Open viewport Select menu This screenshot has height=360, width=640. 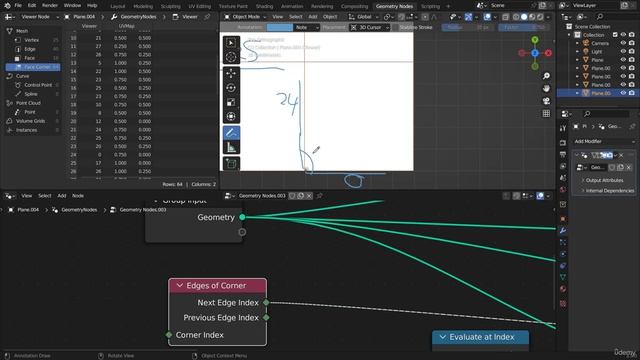pyautogui.click(x=296, y=17)
